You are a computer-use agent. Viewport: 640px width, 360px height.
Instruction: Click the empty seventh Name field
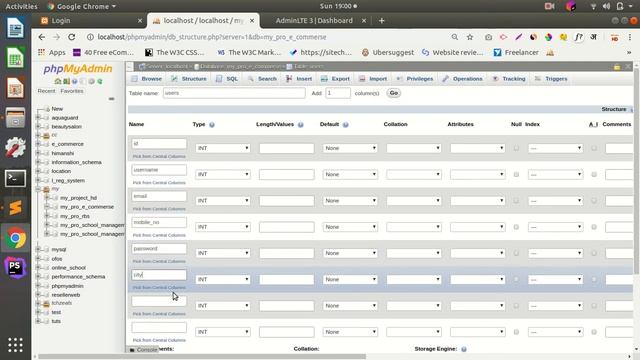point(159,301)
